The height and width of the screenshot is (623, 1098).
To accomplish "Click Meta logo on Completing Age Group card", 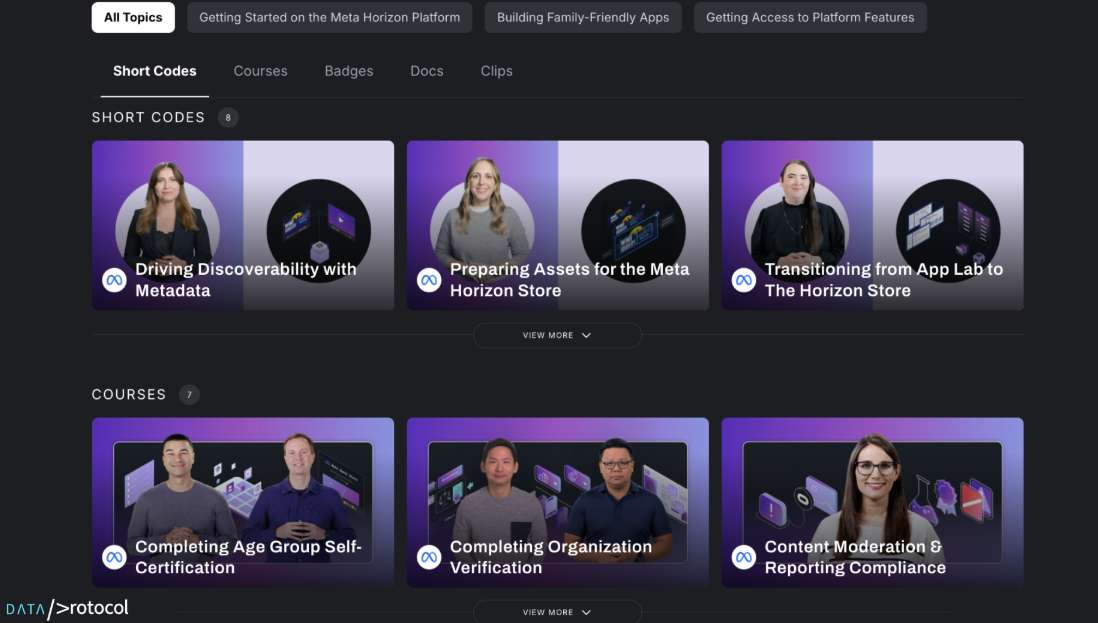I will pos(115,557).
